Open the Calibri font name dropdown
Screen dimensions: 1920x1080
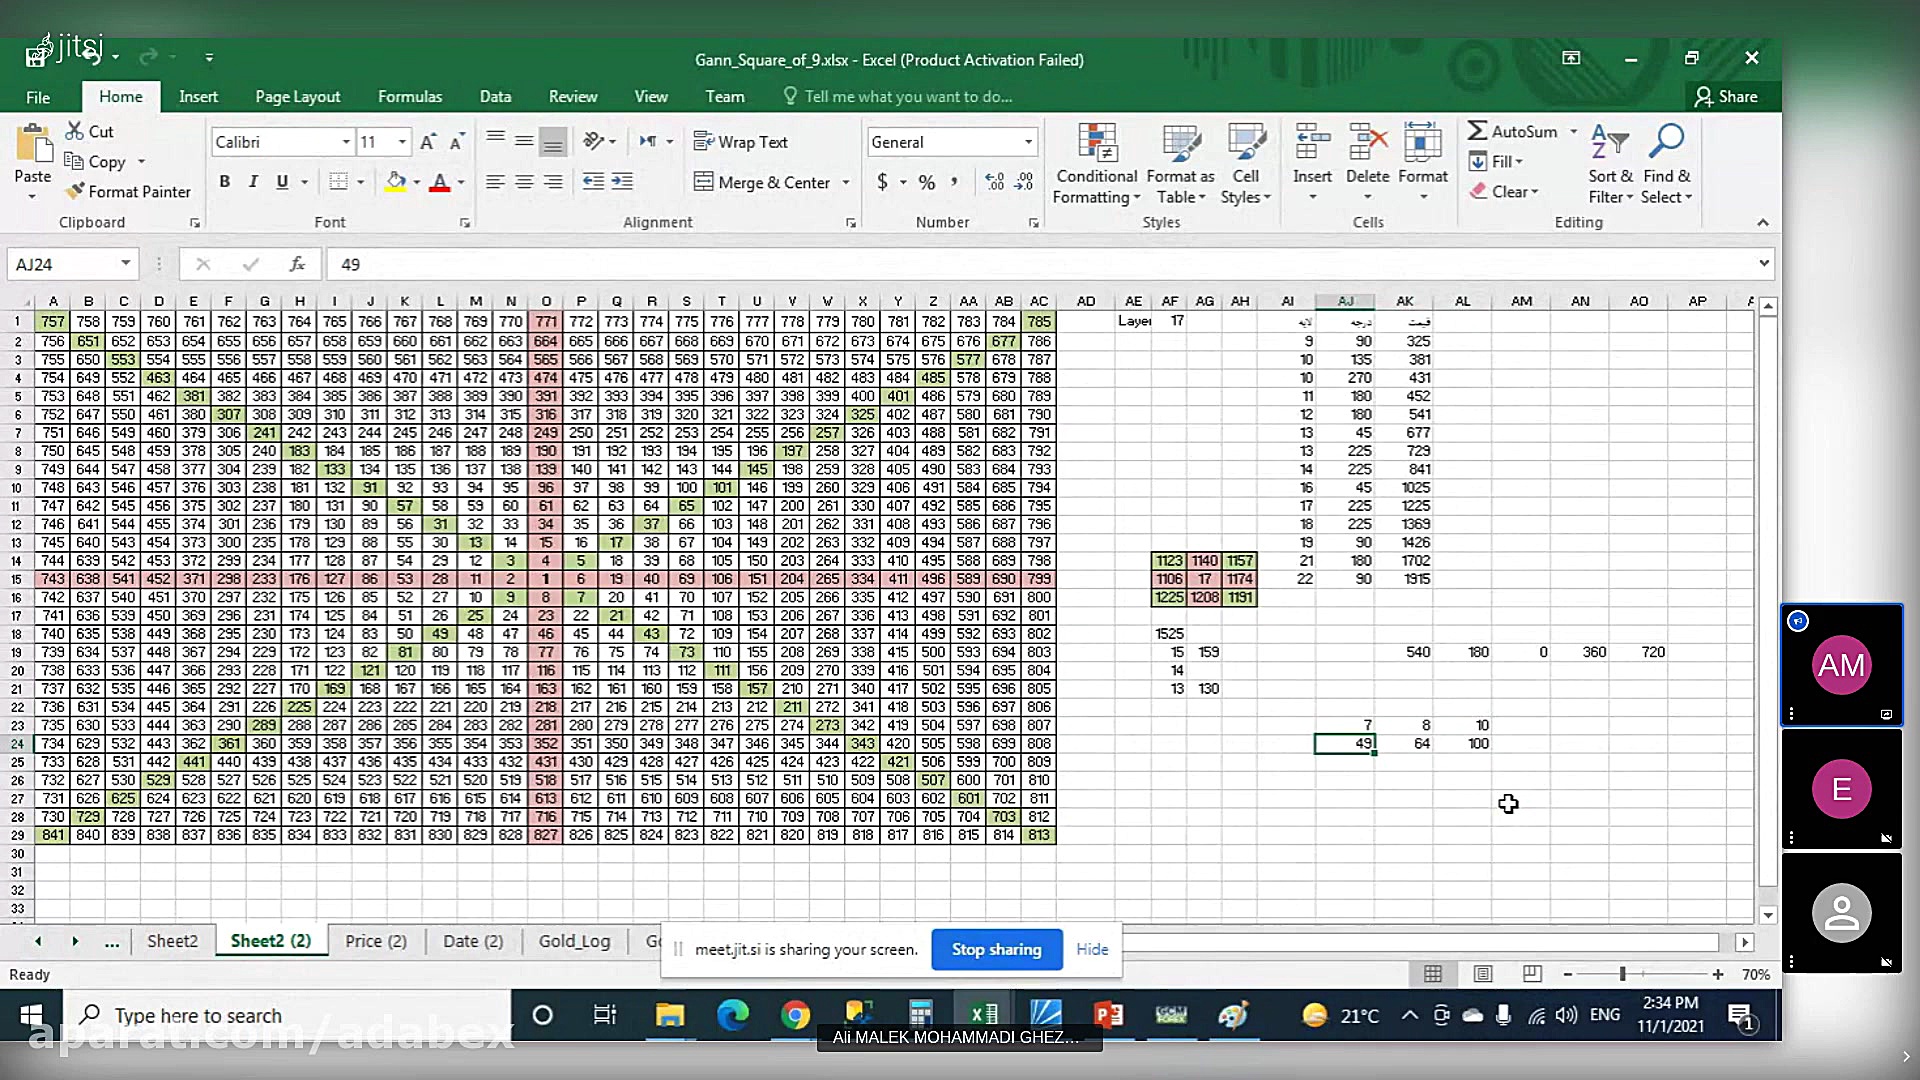click(x=346, y=142)
